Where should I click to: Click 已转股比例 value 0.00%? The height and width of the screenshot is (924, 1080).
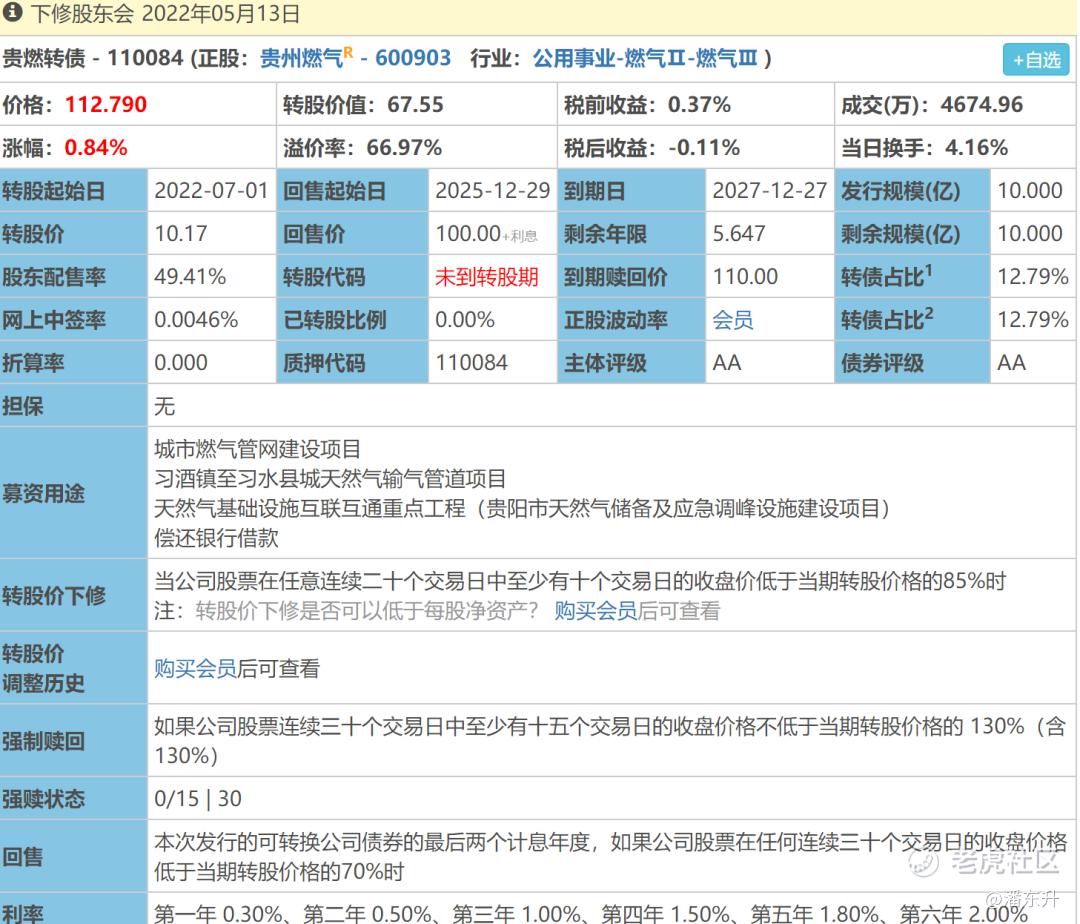465,319
